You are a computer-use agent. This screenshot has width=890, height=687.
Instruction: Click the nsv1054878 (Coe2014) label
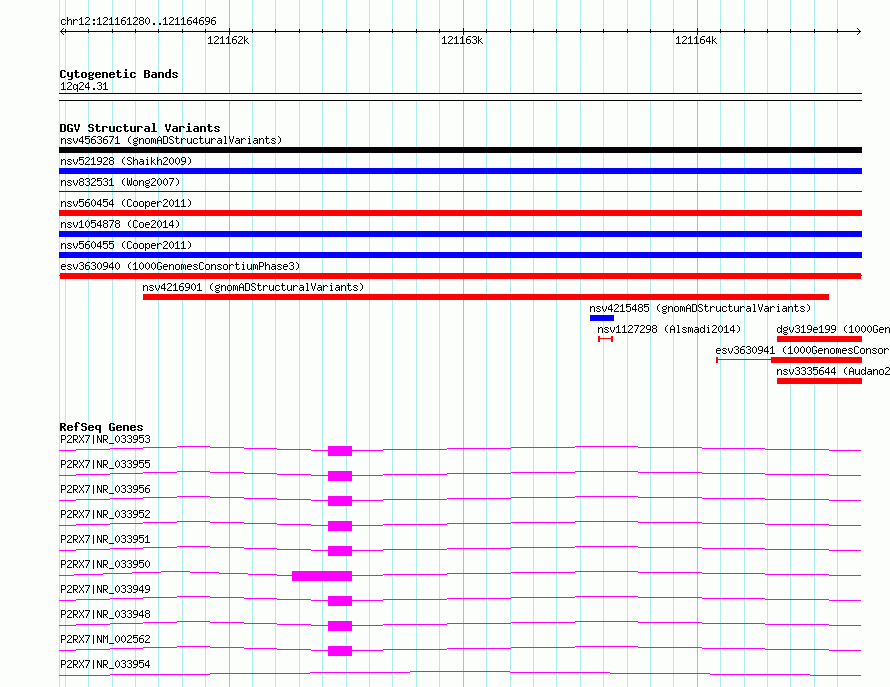[120, 224]
